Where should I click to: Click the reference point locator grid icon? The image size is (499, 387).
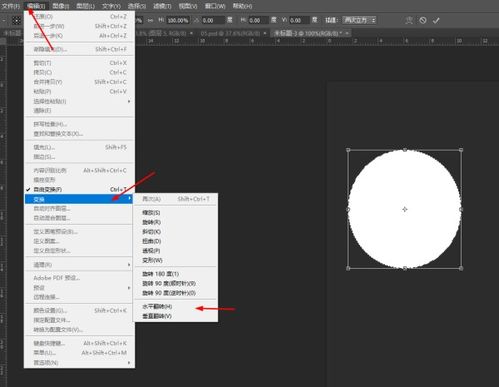16,20
